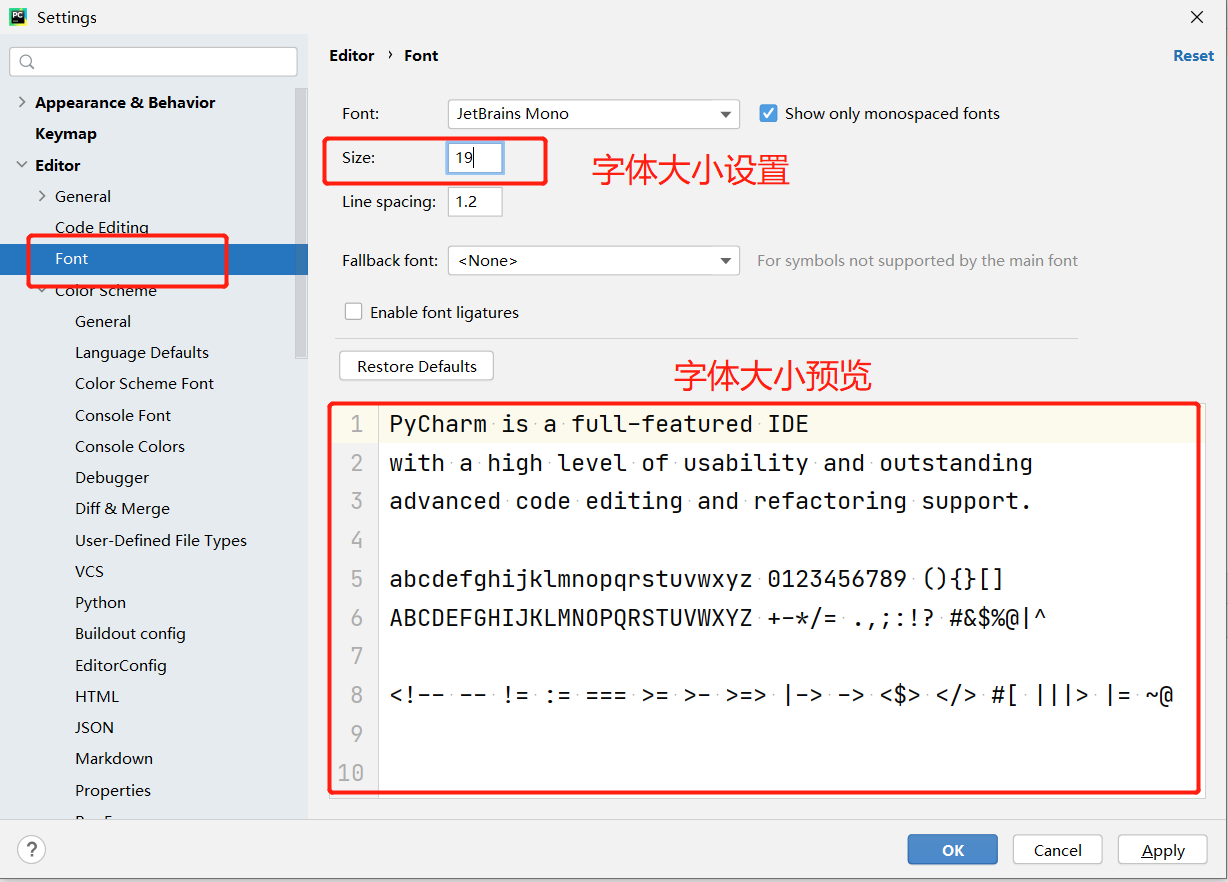This screenshot has width=1228, height=882.
Task: Close the Settings window
Action: tap(1197, 17)
